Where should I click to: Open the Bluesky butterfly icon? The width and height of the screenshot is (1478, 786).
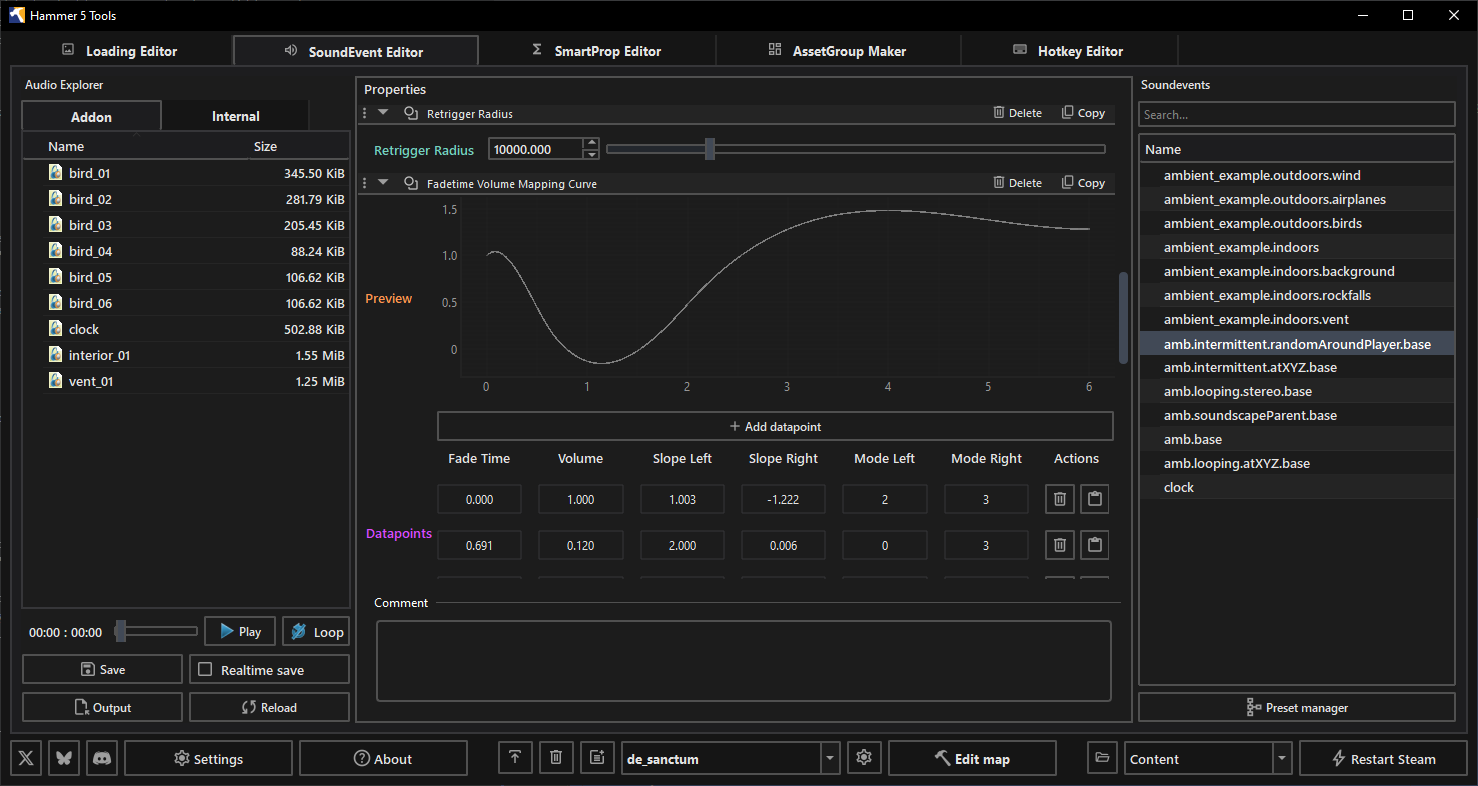tap(63, 758)
